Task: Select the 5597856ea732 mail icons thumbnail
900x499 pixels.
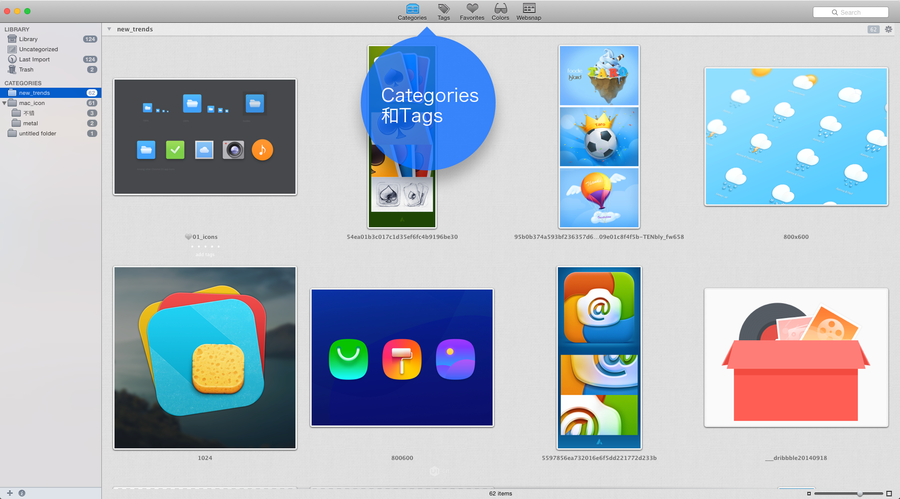Action: [599, 358]
